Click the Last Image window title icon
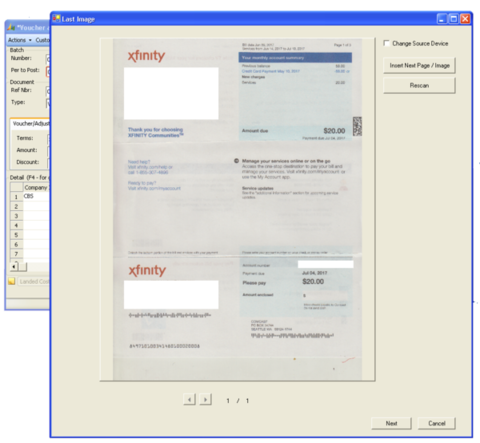Image resolution: width=480 pixels, height=443 pixels. 56,18
